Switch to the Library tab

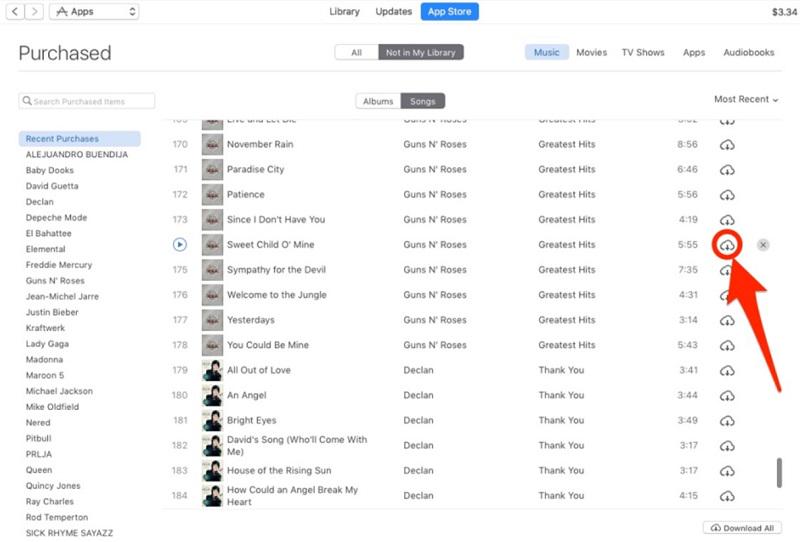(x=344, y=11)
